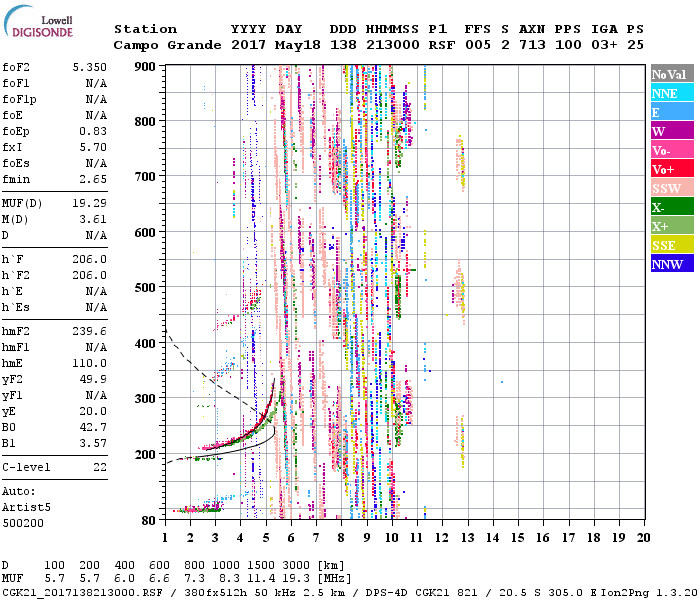Screen dimensions: 700x600
Task: Click the time 213000 in header
Action: (x=392, y=45)
